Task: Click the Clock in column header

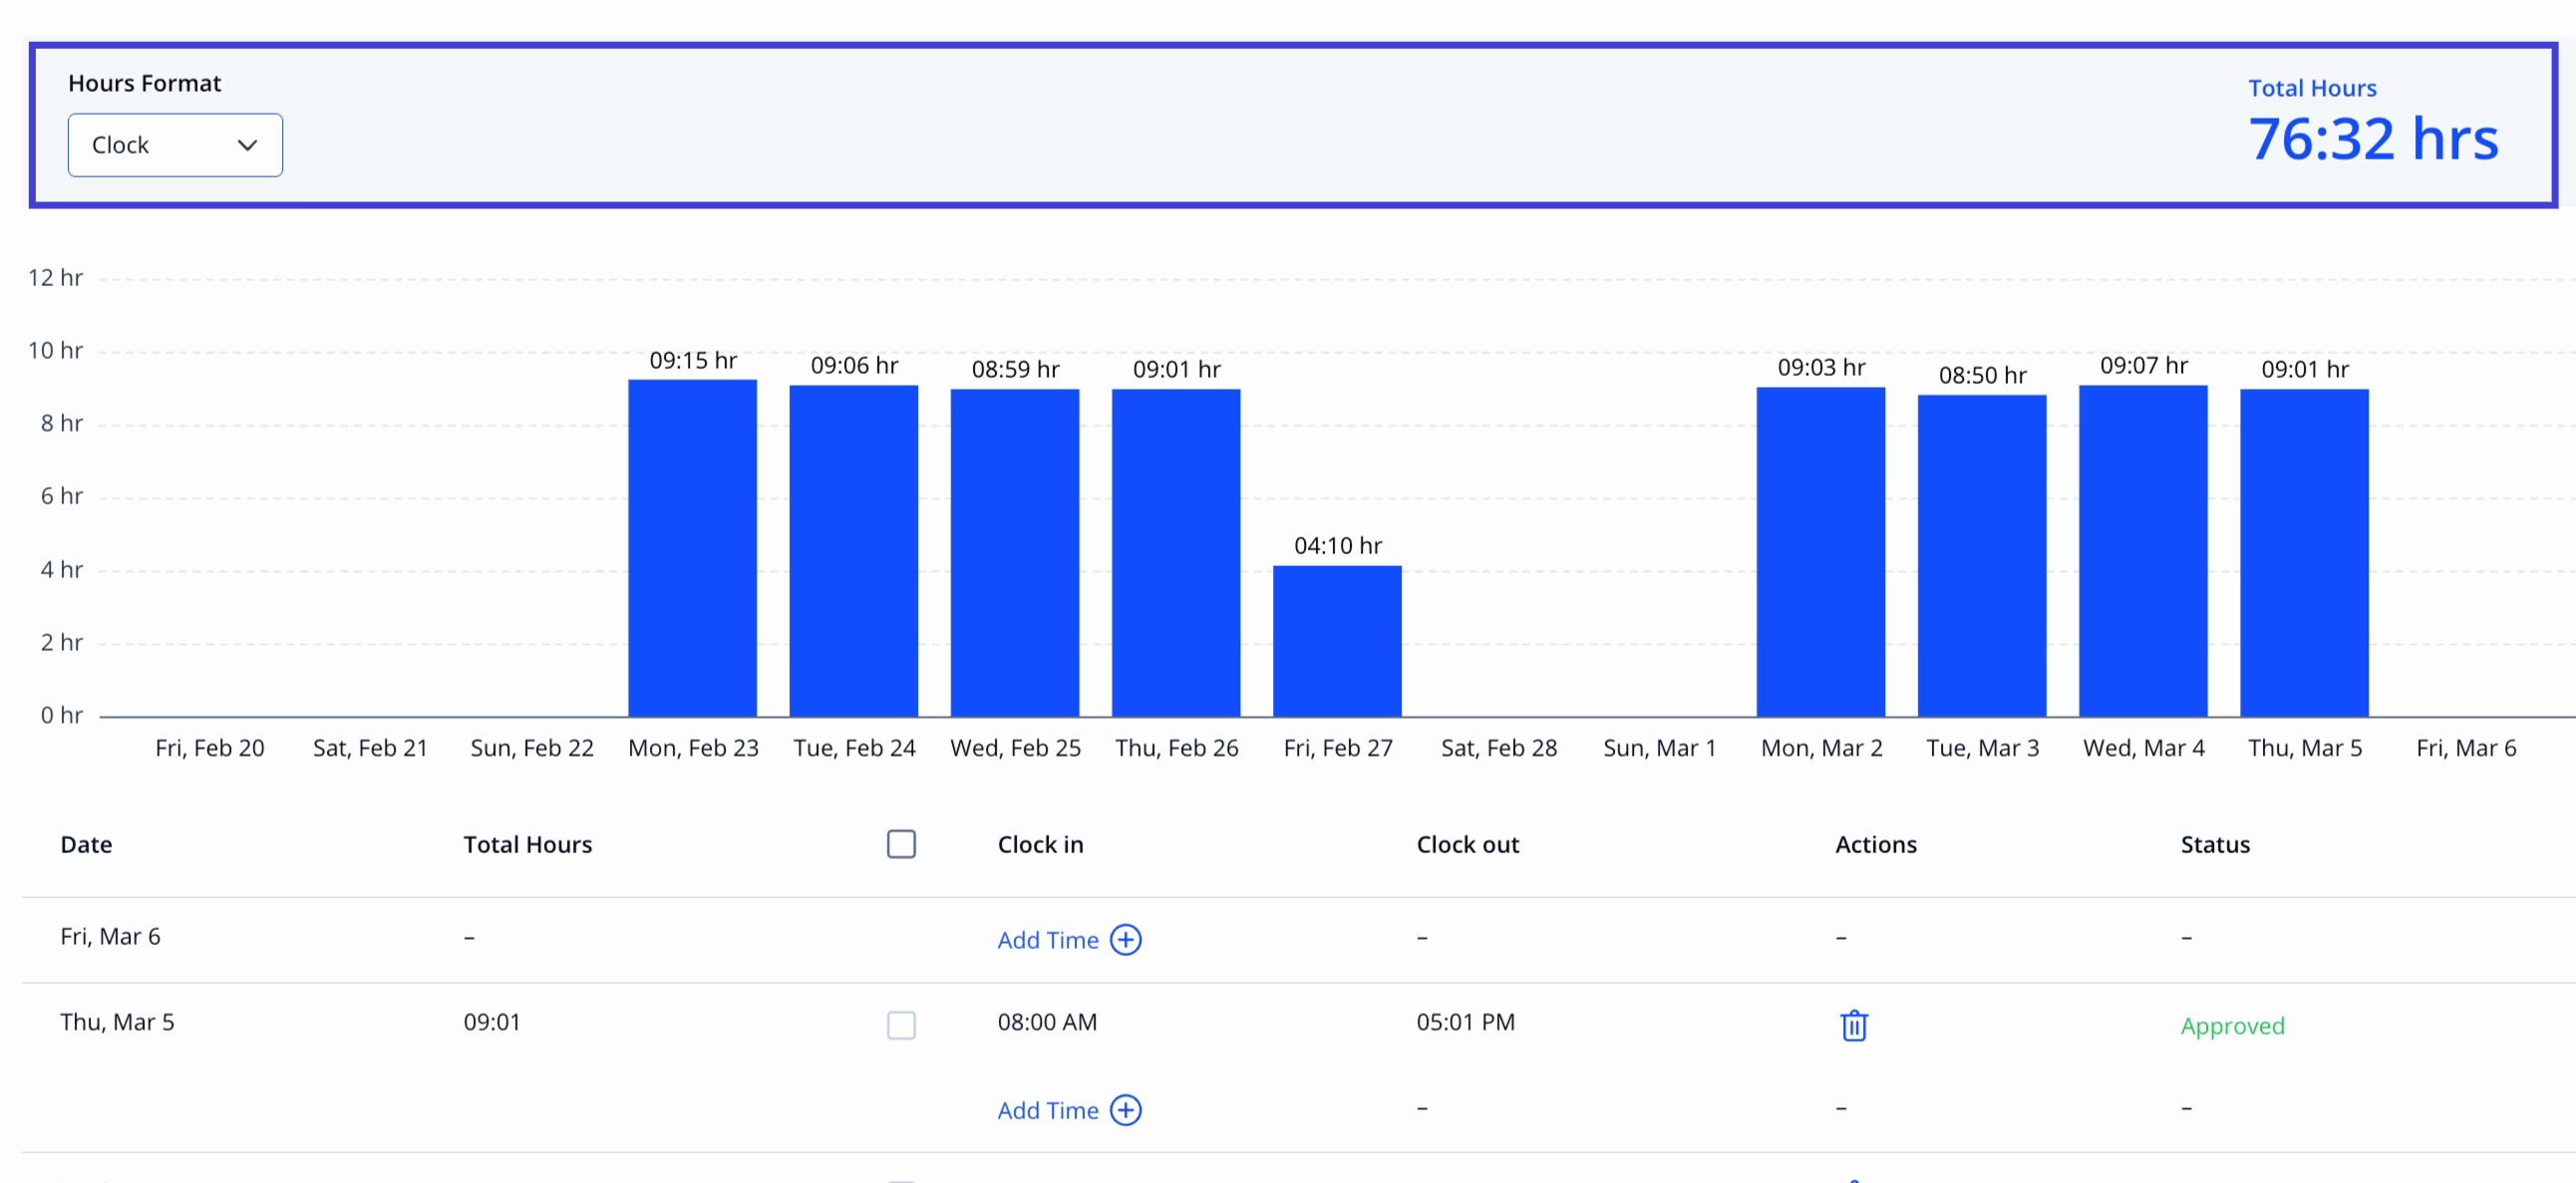Action: pyautogui.click(x=1040, y=845)
